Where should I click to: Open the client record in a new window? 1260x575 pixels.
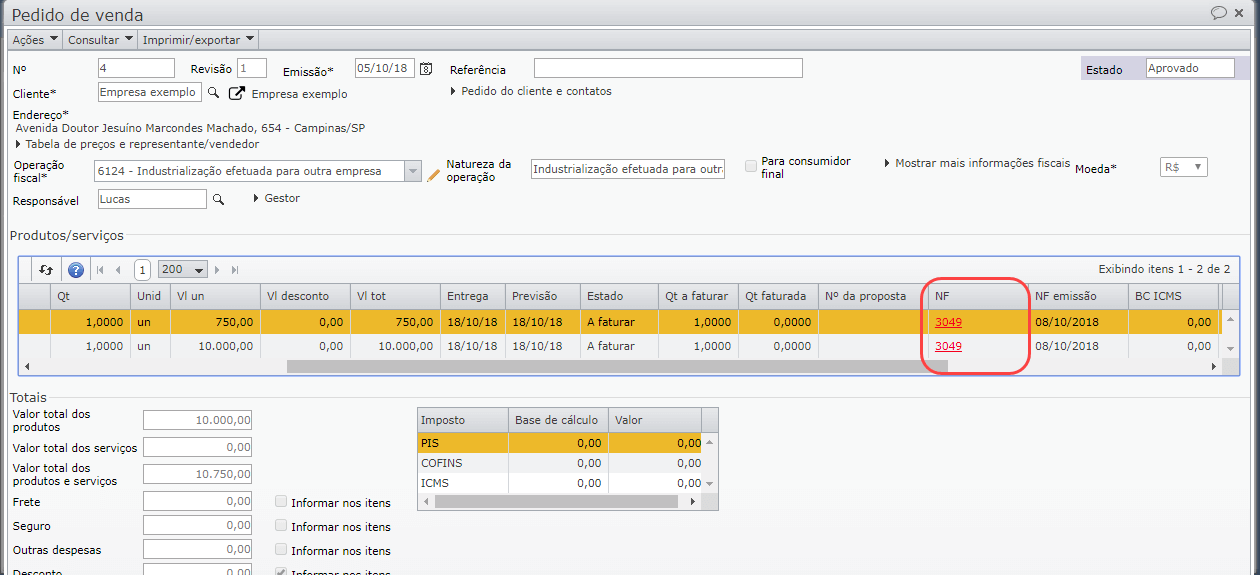(237, 93)
